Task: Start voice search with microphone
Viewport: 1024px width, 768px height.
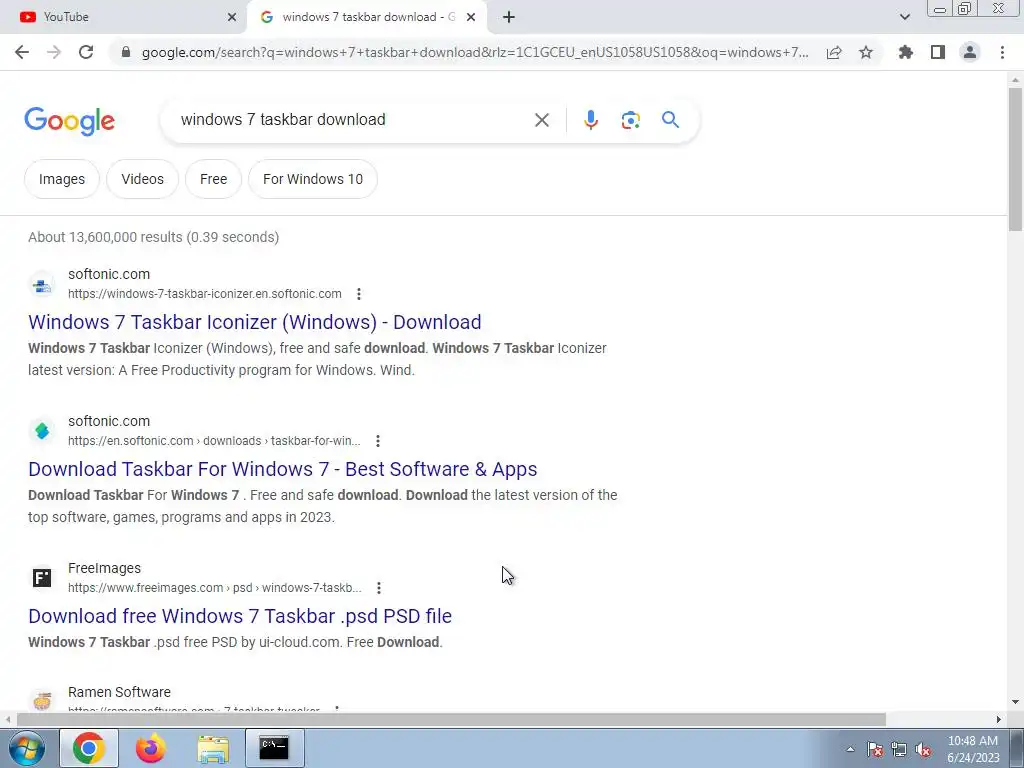Action: coord(590,120)
